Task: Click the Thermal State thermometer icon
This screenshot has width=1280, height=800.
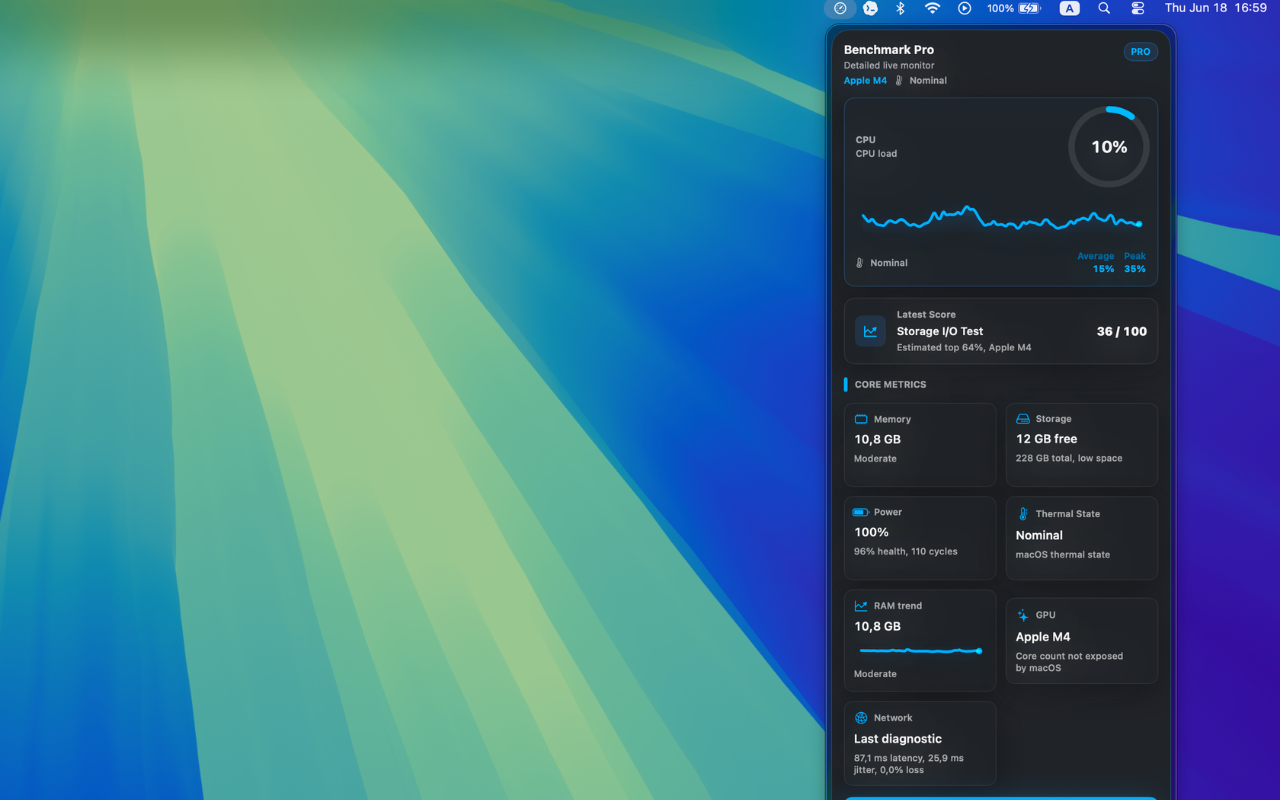Action: pyautogui.click(x=1023, y=514)
